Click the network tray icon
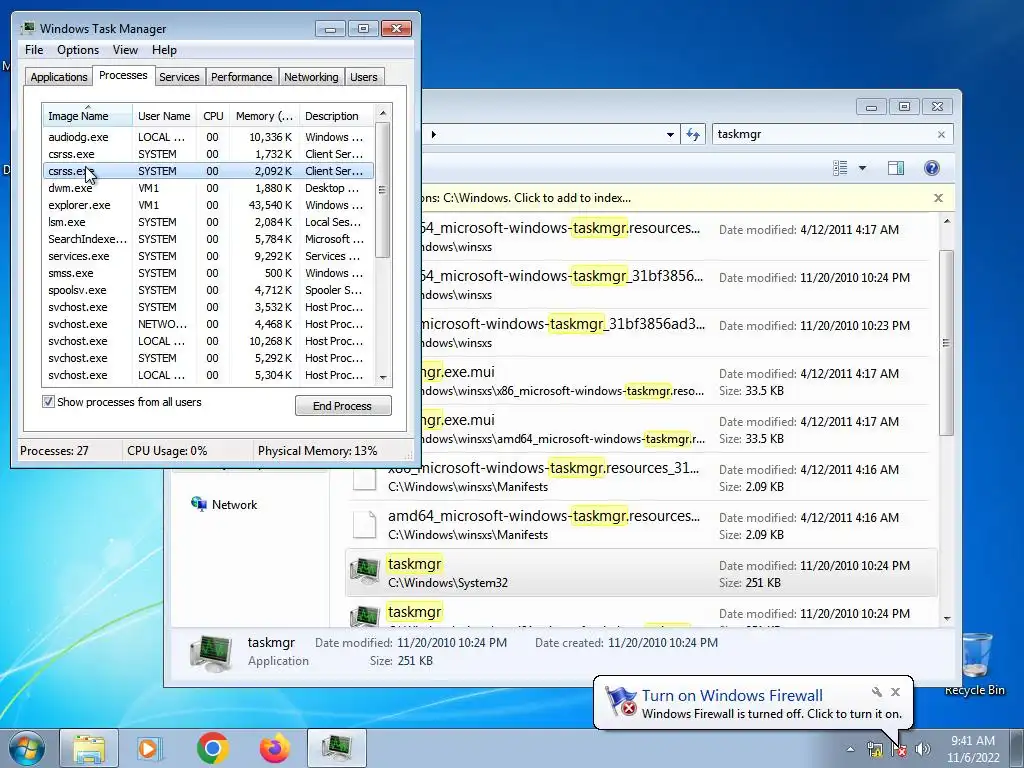The height and width of the screenshot is (768, 1024). pyautogui.click(x=874, y=749)
